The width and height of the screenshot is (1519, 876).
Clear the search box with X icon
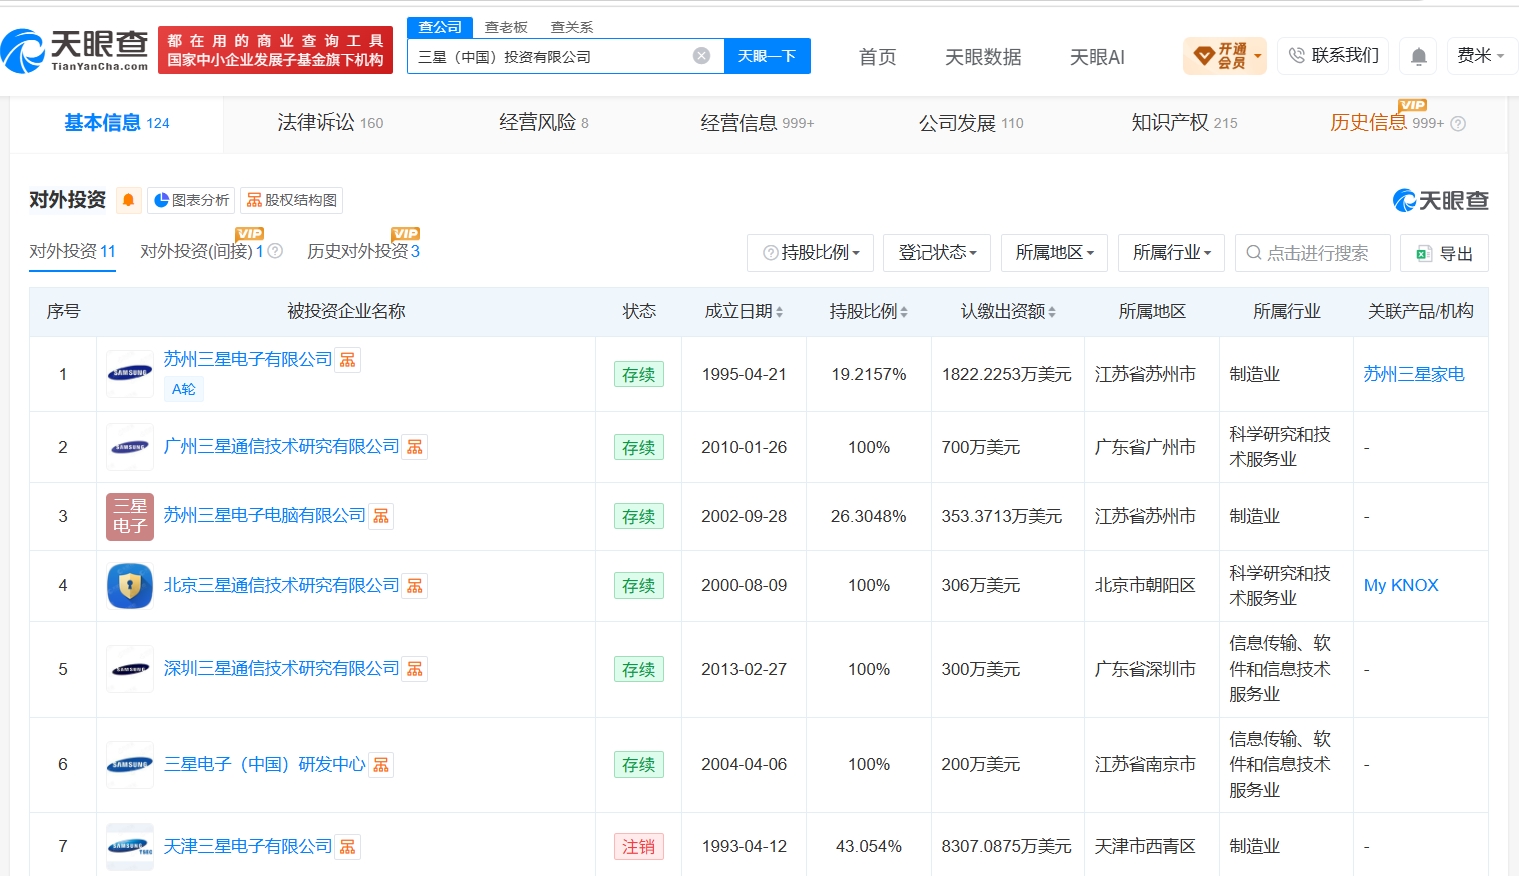point(702,56)
